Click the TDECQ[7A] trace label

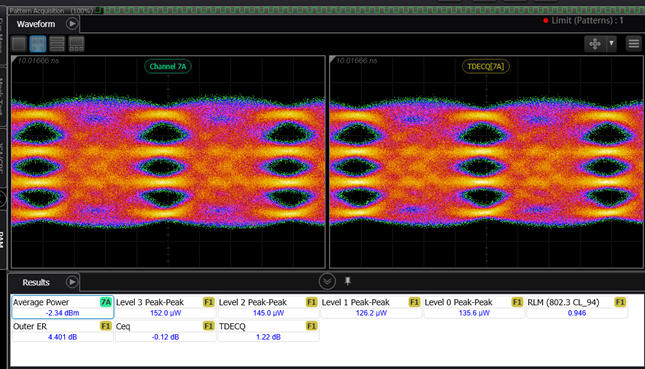(x=486, y=66)
